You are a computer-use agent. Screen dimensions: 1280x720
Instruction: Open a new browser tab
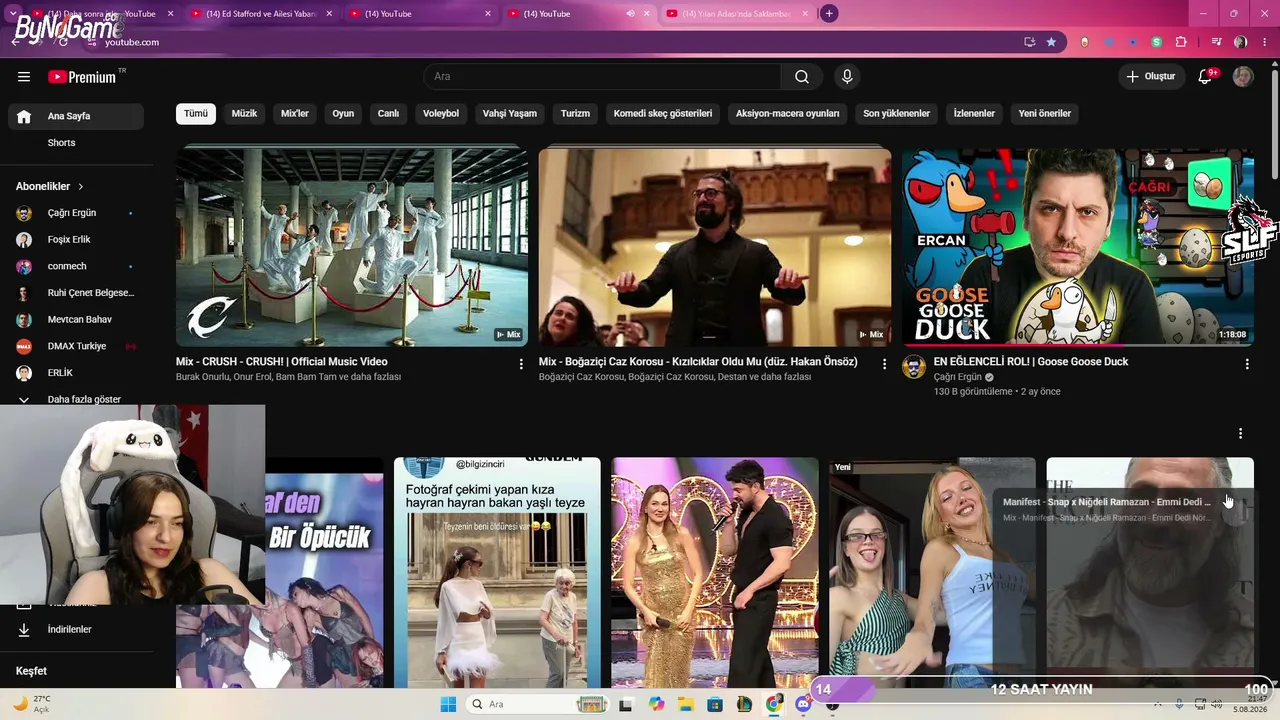point(829,14)
